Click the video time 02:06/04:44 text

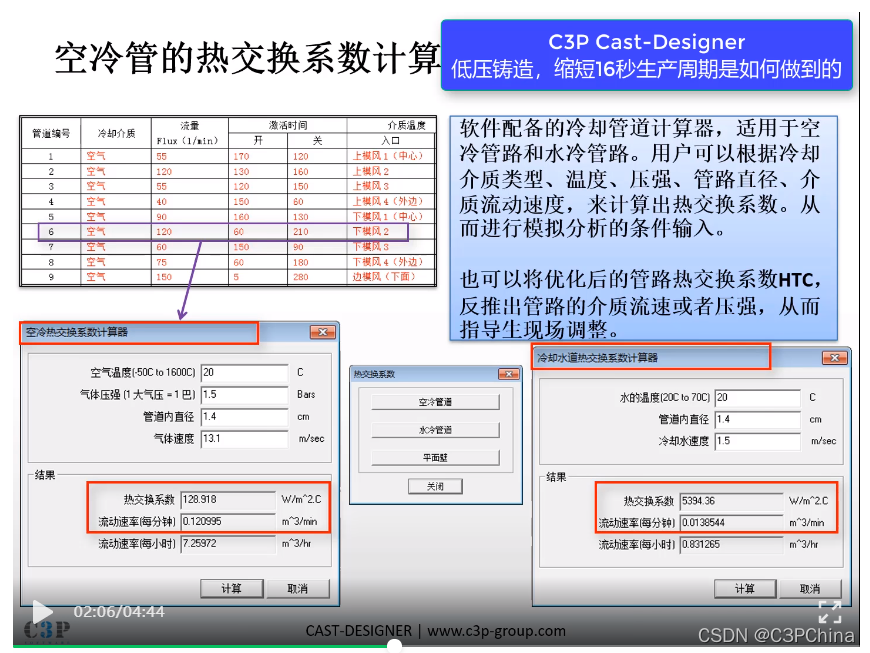click(119, 612)
